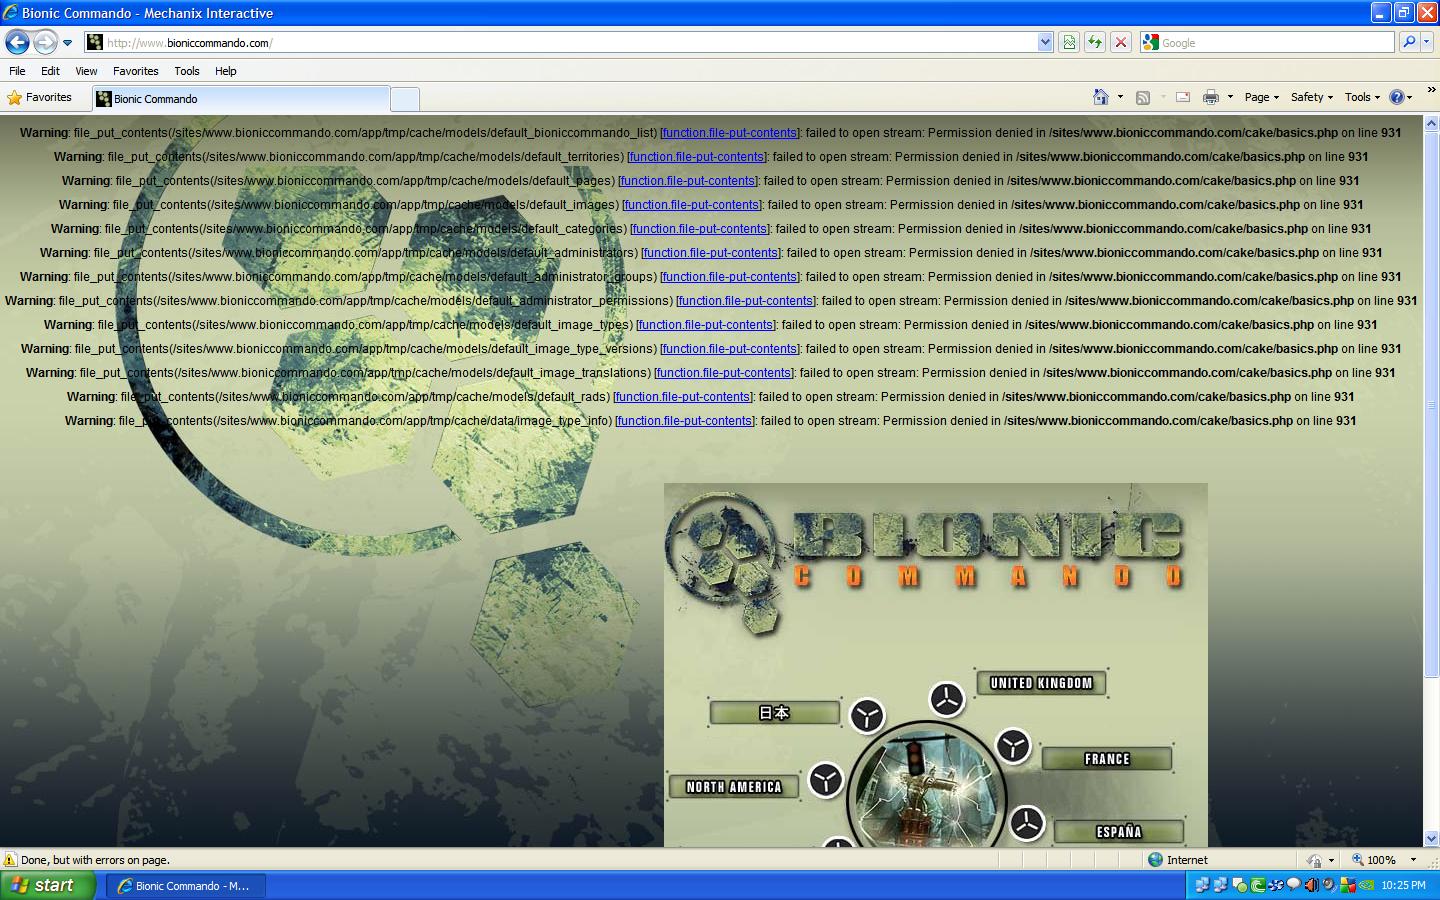Image resolution: width=1440 pixels, height=900 pixels.
Task: Click in the Google search box
Action: click(x=1270, y=43)
